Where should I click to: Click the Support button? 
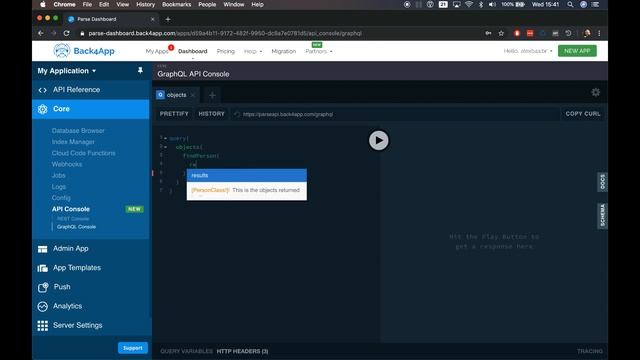point(133,348)
